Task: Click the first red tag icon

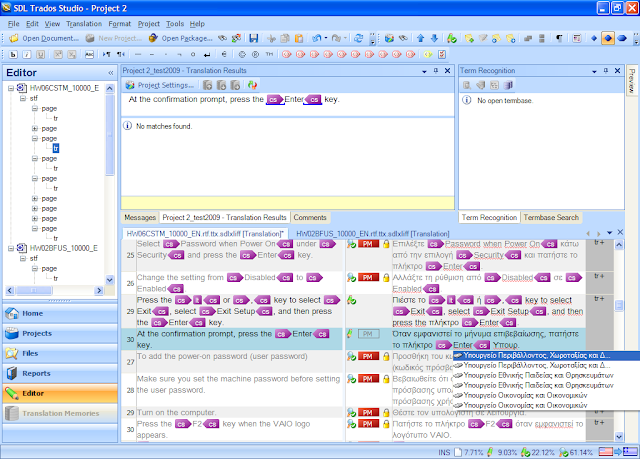Action: (287, 54)
